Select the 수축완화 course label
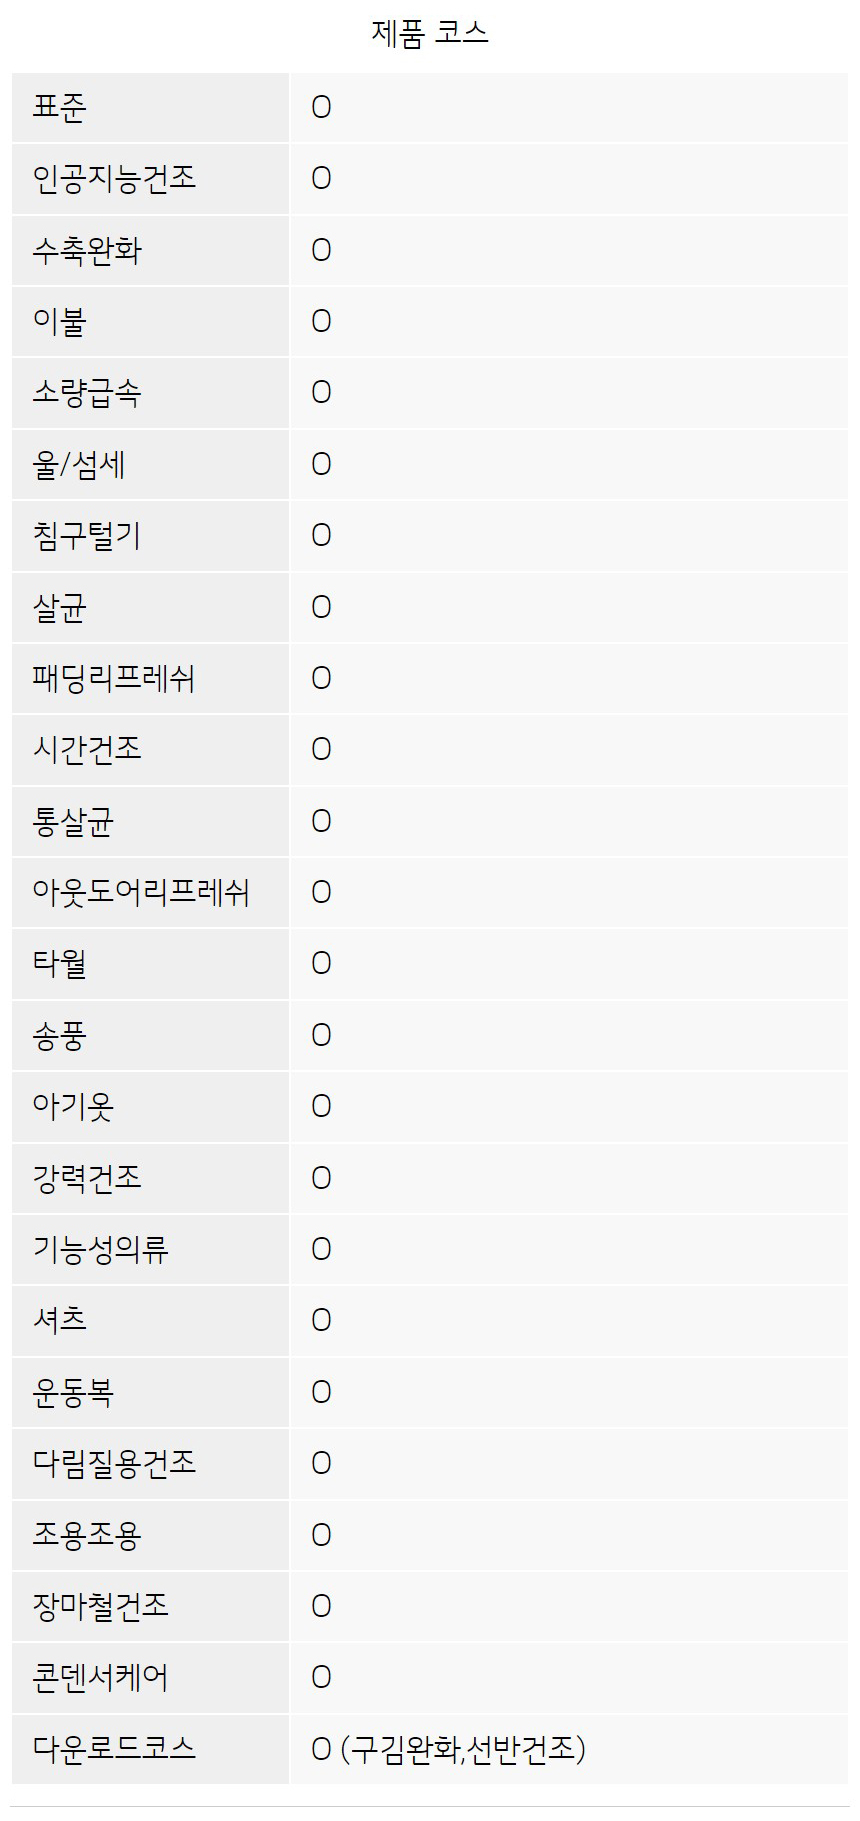 click(87, 250)
